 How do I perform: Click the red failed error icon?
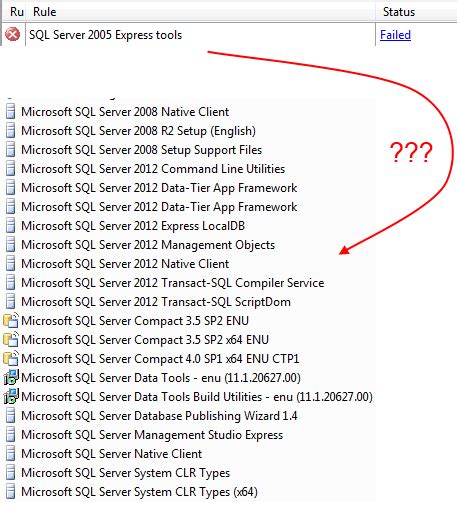tap(13, 35)
